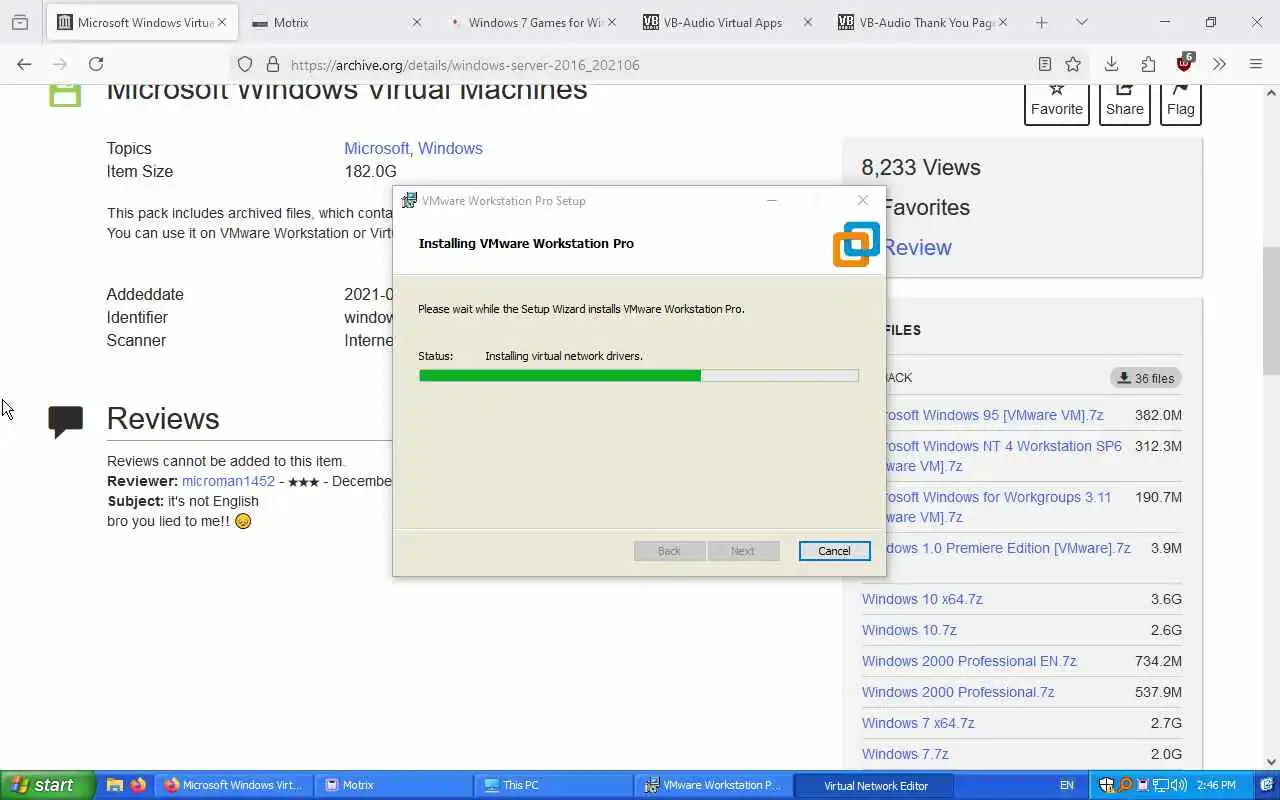This screenshot has width=1280, height=800.
Task: Open Windows 1.0 Premiere Edition link
Action: [x=1008, y=548]
